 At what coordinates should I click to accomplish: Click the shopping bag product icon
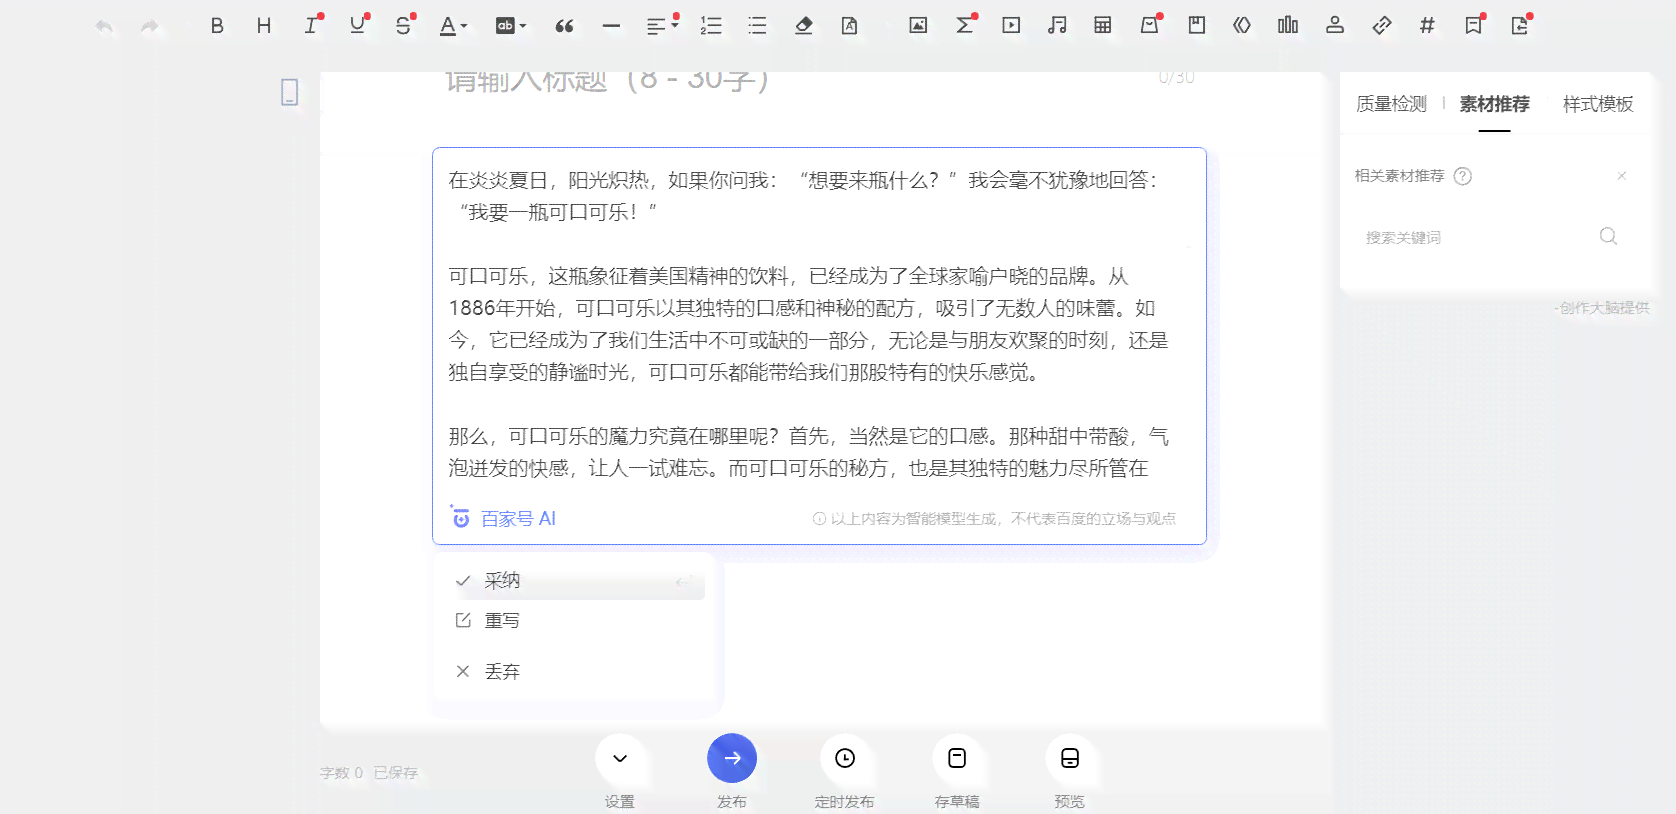click(1150, 26)
